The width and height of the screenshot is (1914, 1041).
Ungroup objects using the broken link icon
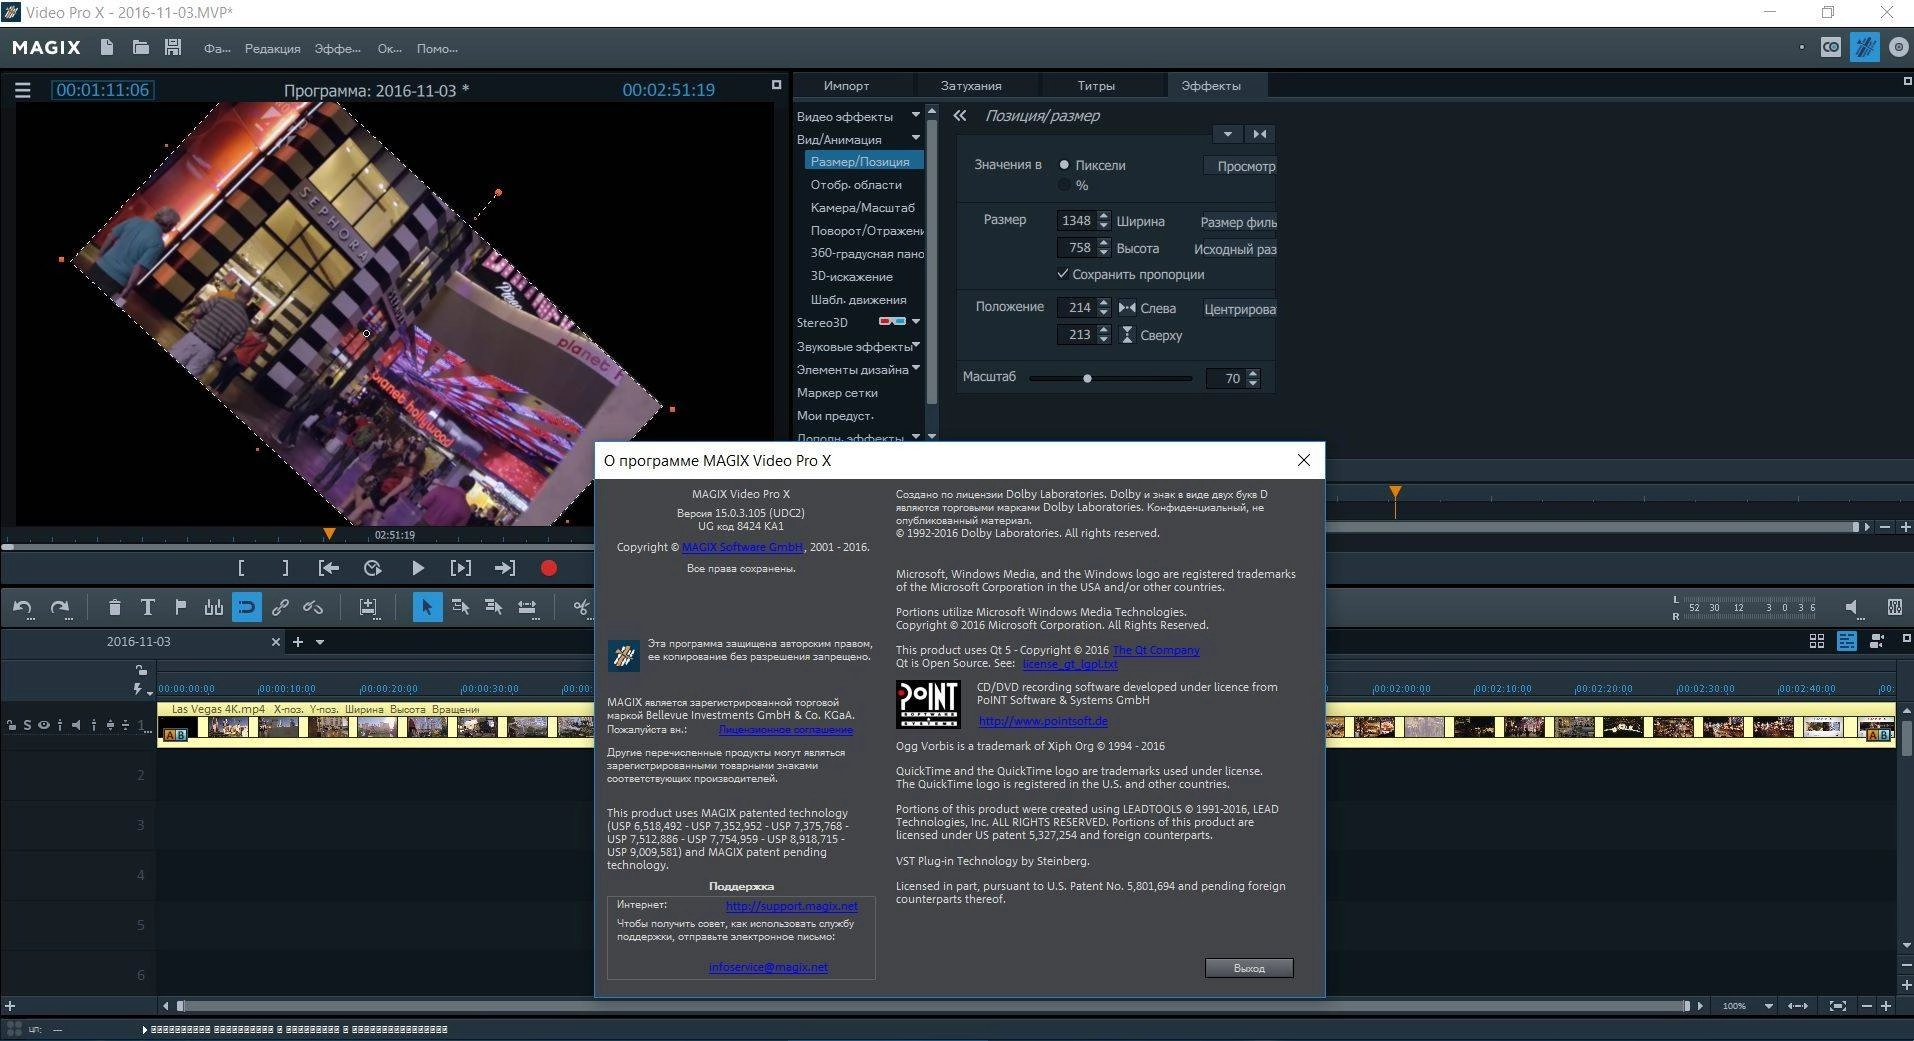pos(313,607)
